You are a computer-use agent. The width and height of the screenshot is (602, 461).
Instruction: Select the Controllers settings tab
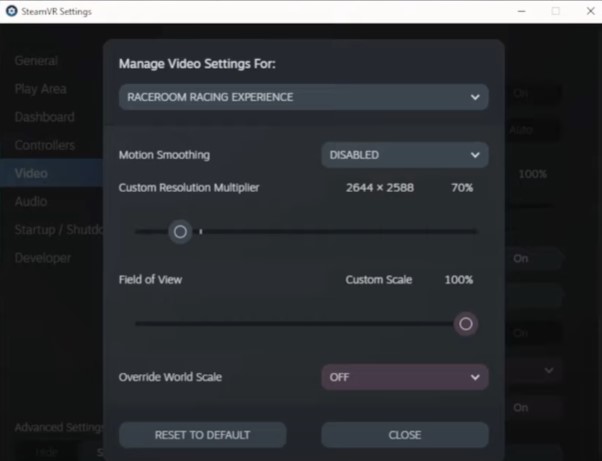coord(45,145)
